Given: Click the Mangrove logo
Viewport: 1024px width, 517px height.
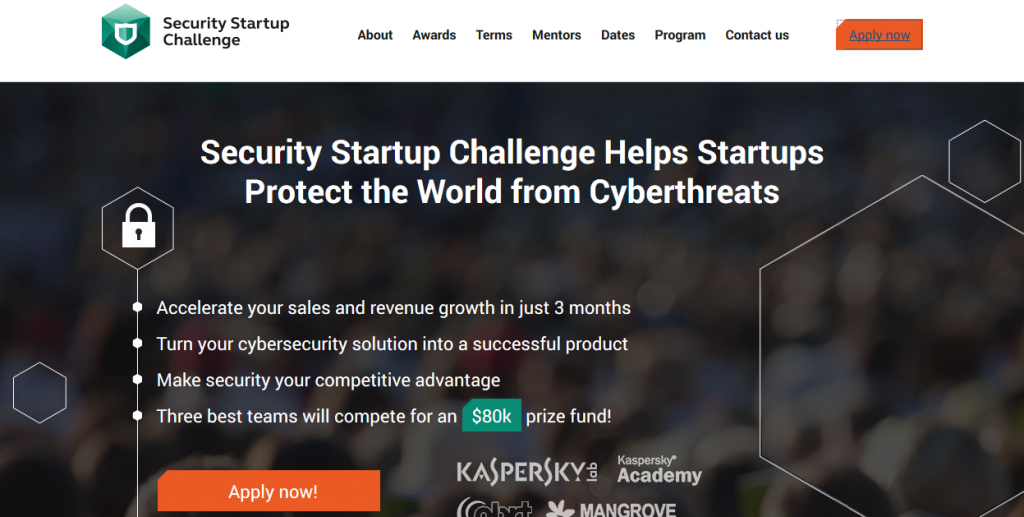Looking at the screenshot, I should 611,509.
